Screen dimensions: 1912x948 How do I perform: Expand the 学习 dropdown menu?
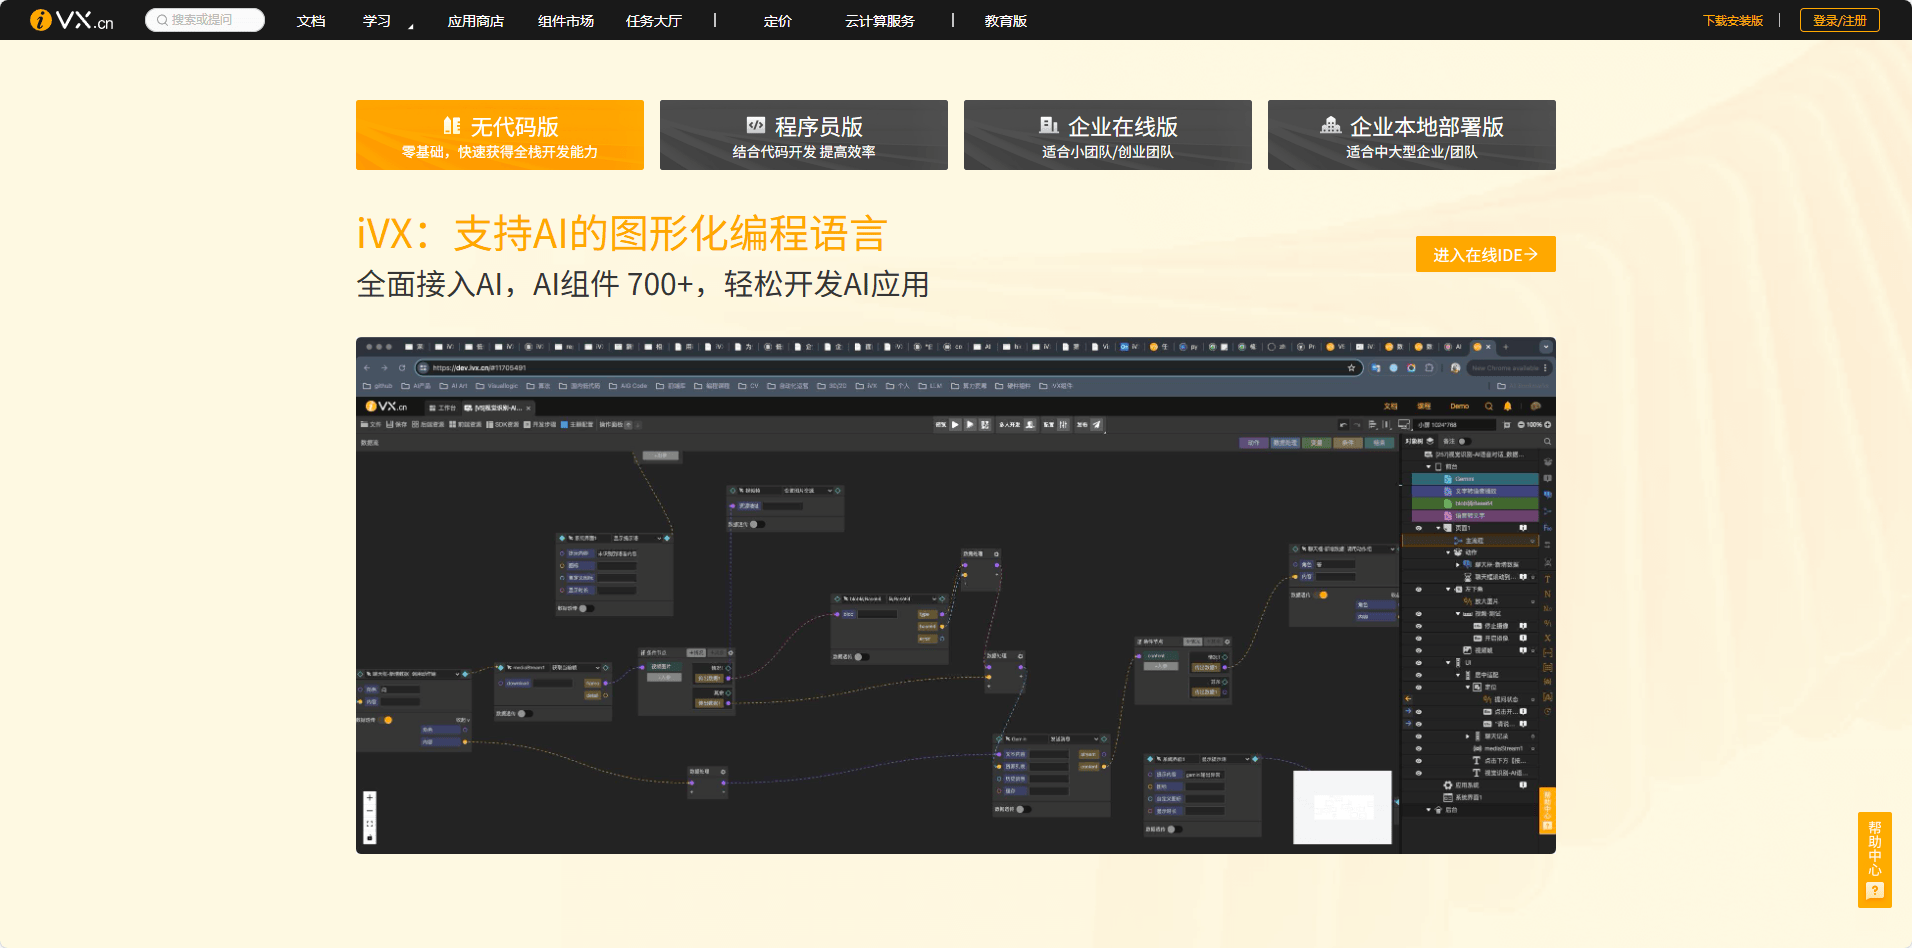377,21
